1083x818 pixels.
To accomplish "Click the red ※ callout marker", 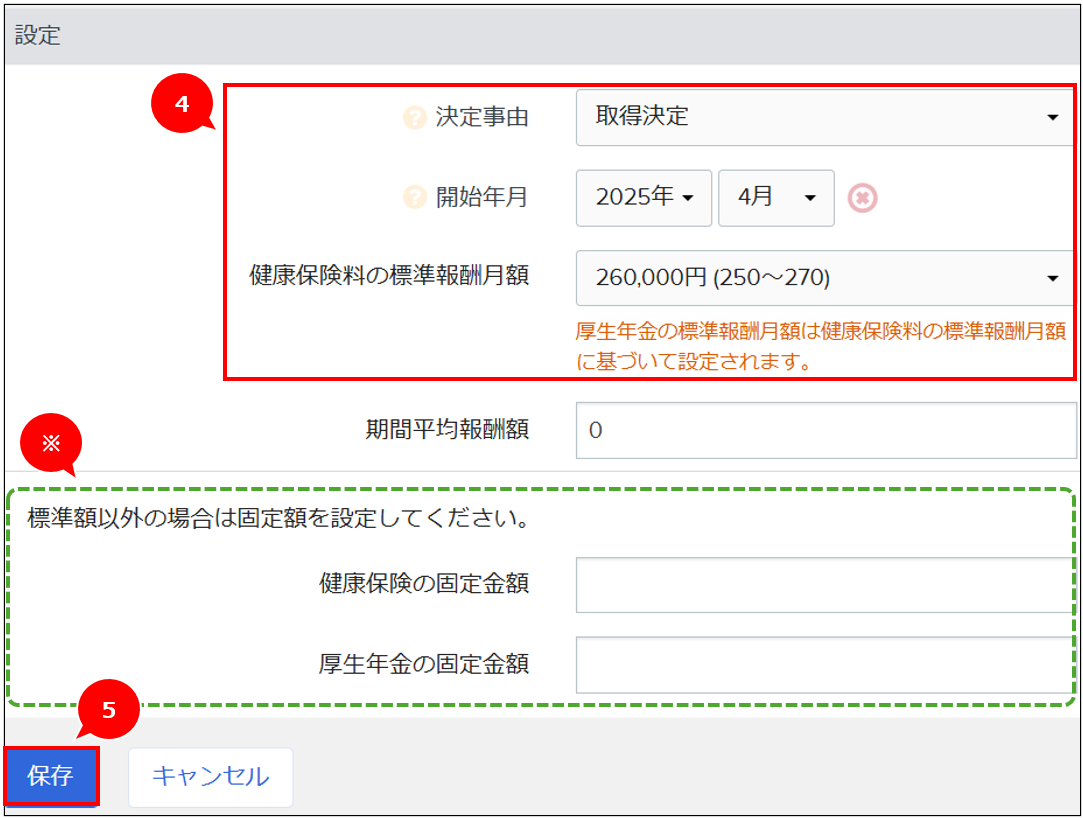I will pyautogui.click(x=50, y=443).
